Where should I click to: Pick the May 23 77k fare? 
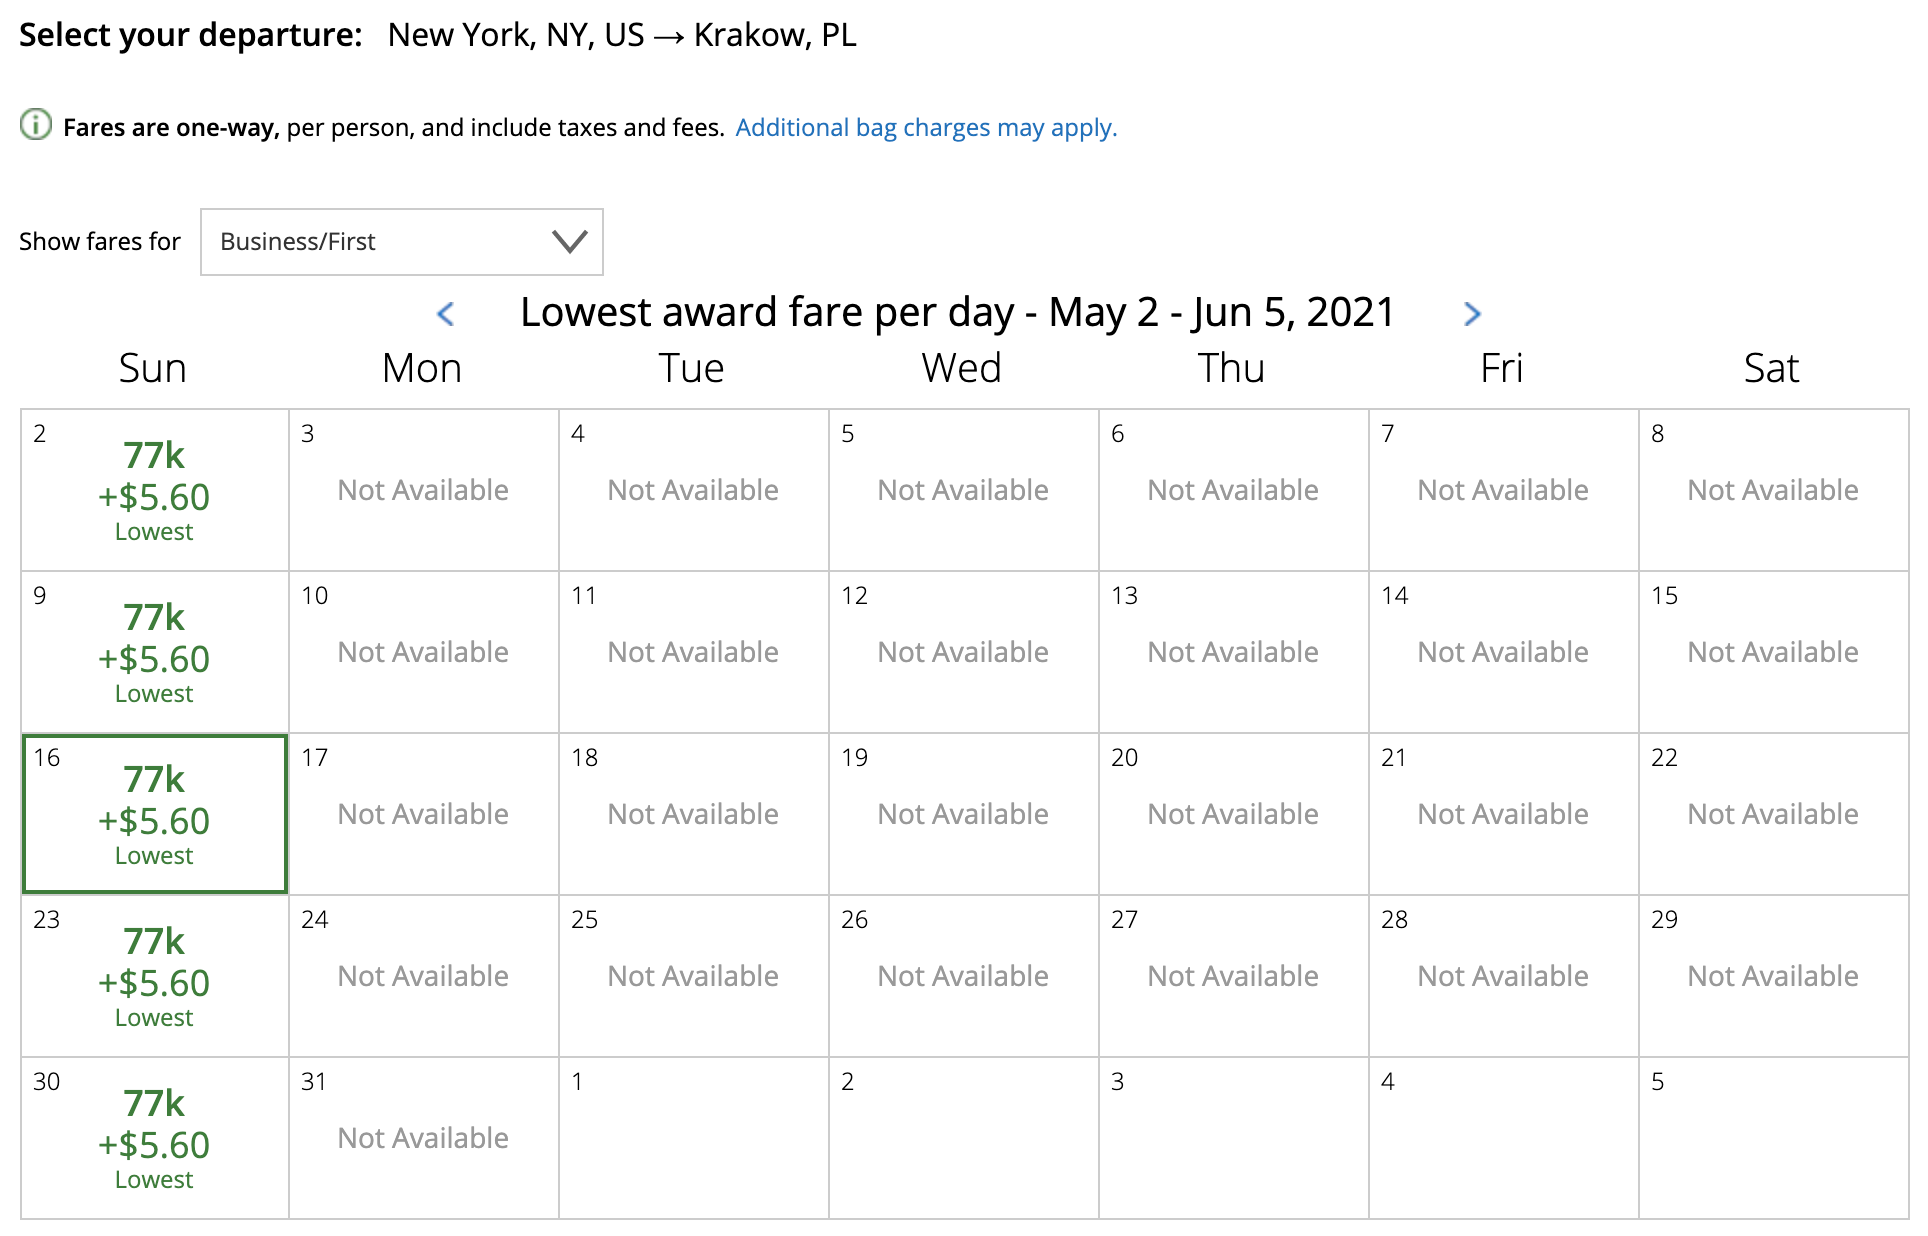click(x=155, y=976)
